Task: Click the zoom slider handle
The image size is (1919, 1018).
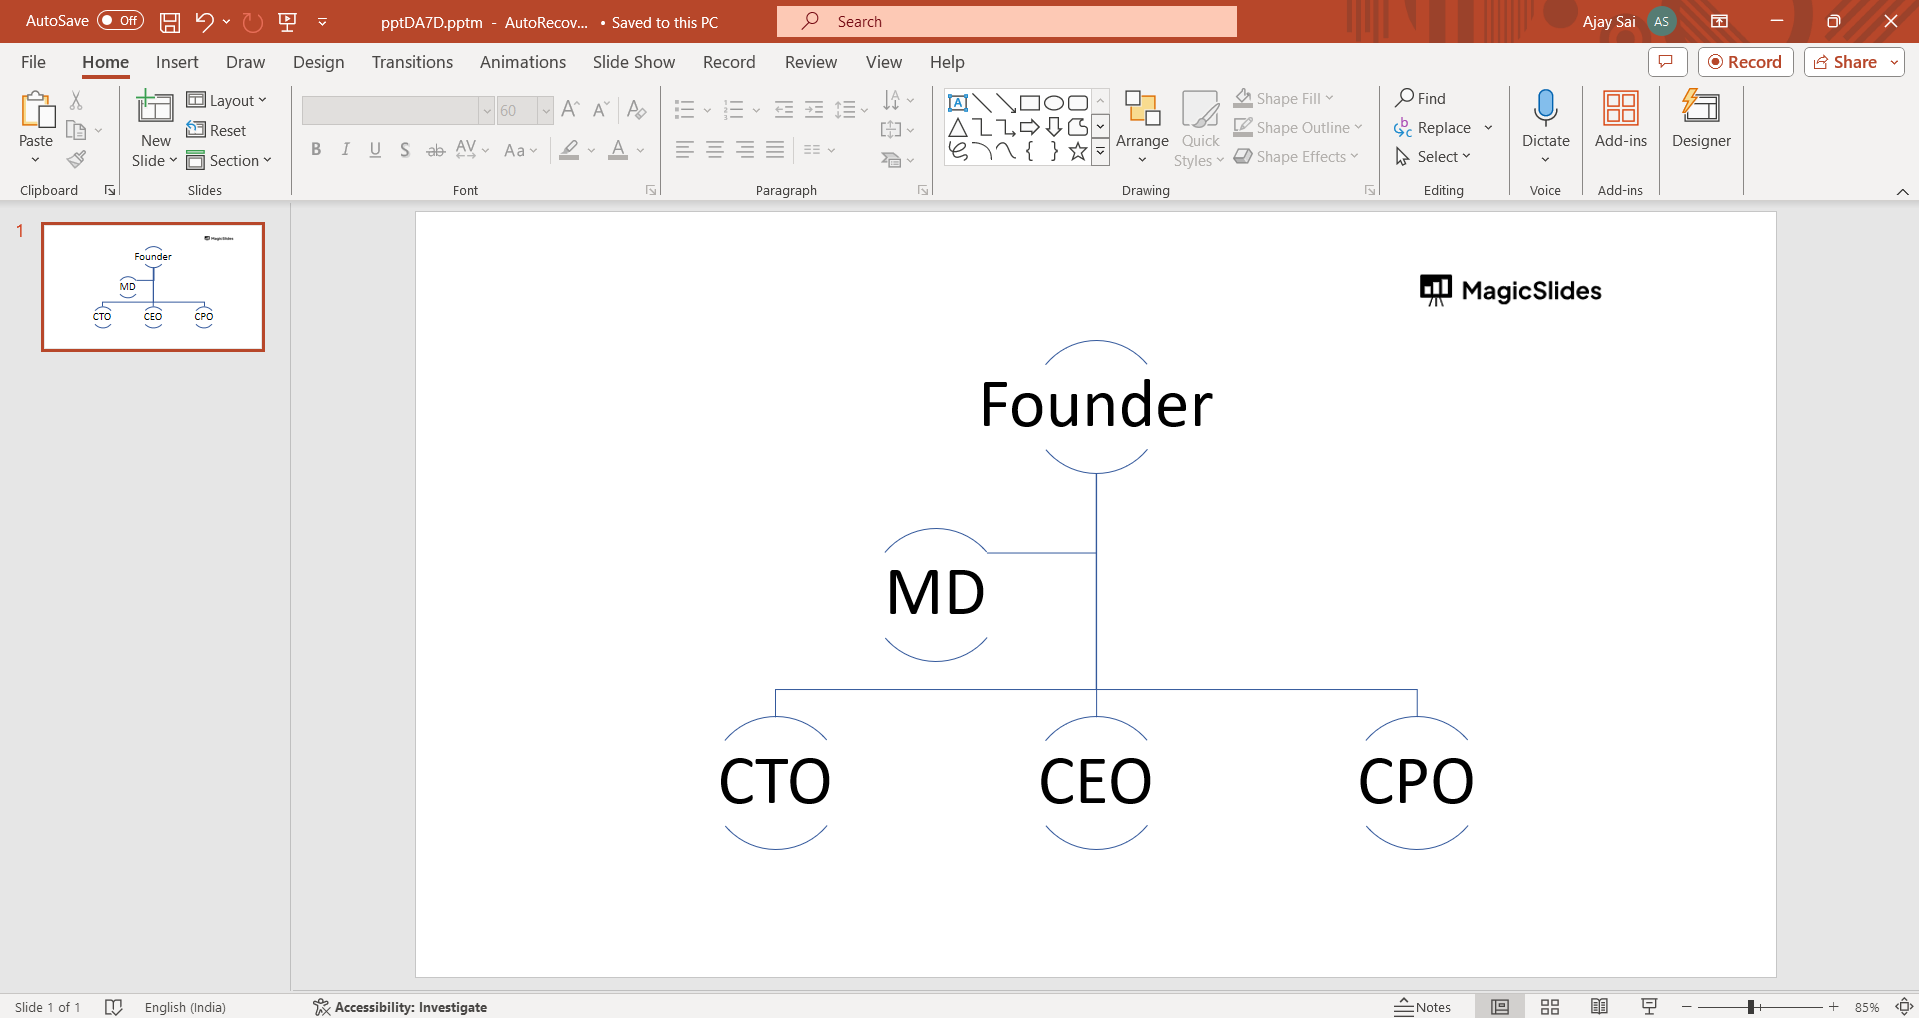Action: [x=1751, y=1007]
